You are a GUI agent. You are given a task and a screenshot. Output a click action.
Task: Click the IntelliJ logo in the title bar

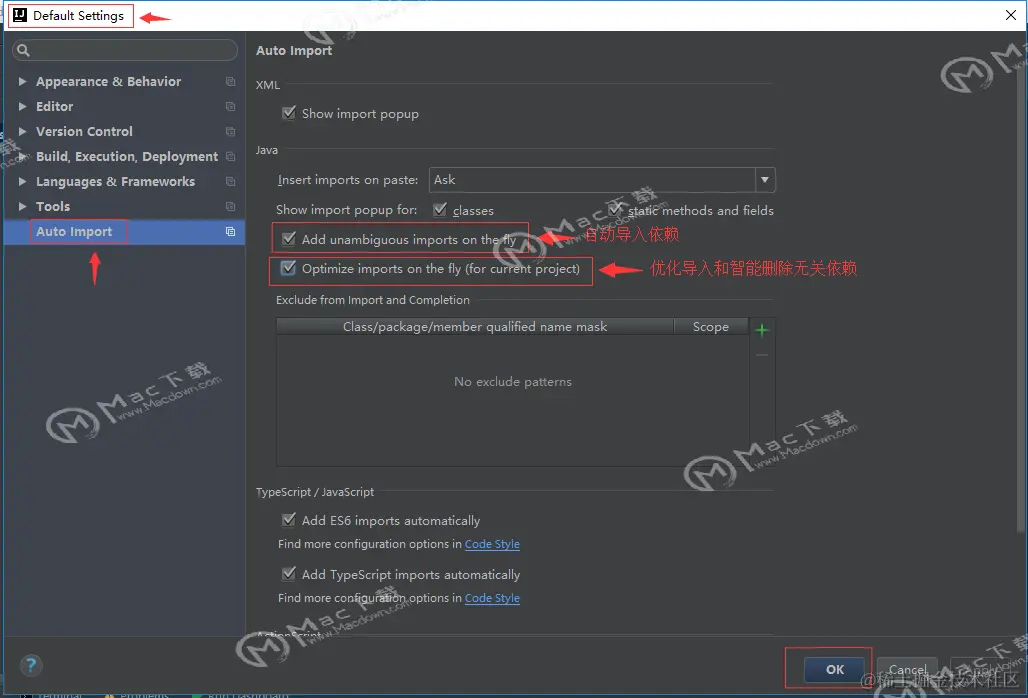point(20,15)
